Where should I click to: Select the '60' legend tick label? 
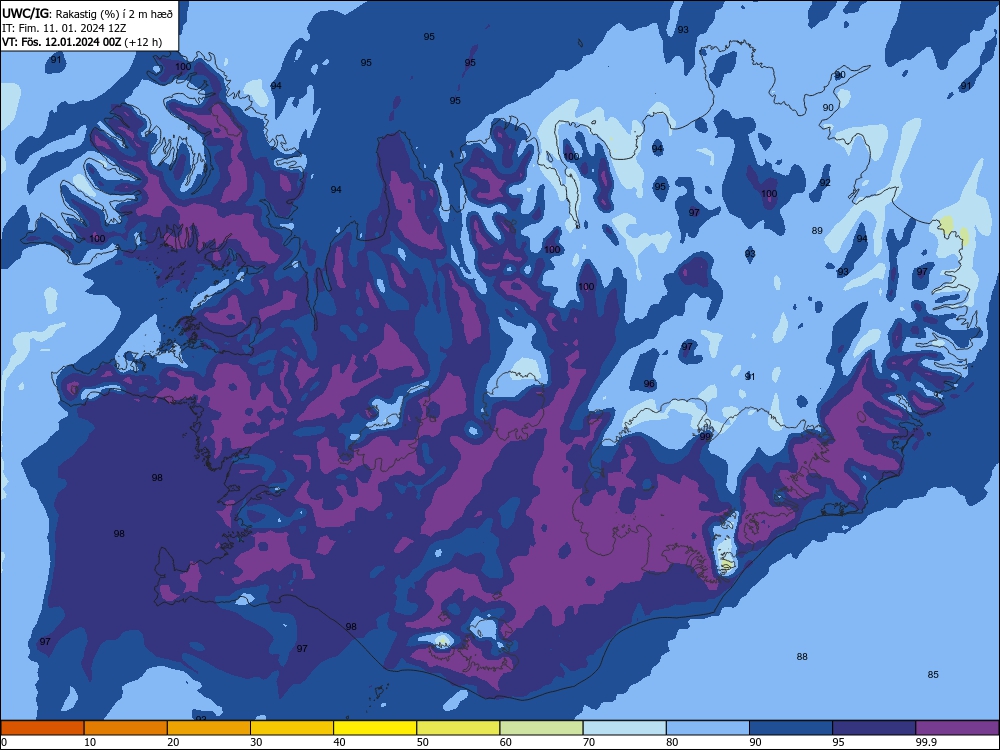pyautogui.click(x=506, y=742)
